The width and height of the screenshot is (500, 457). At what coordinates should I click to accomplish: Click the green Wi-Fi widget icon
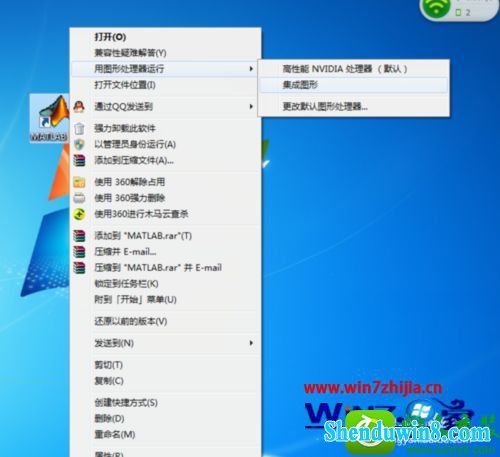[436, 7]
